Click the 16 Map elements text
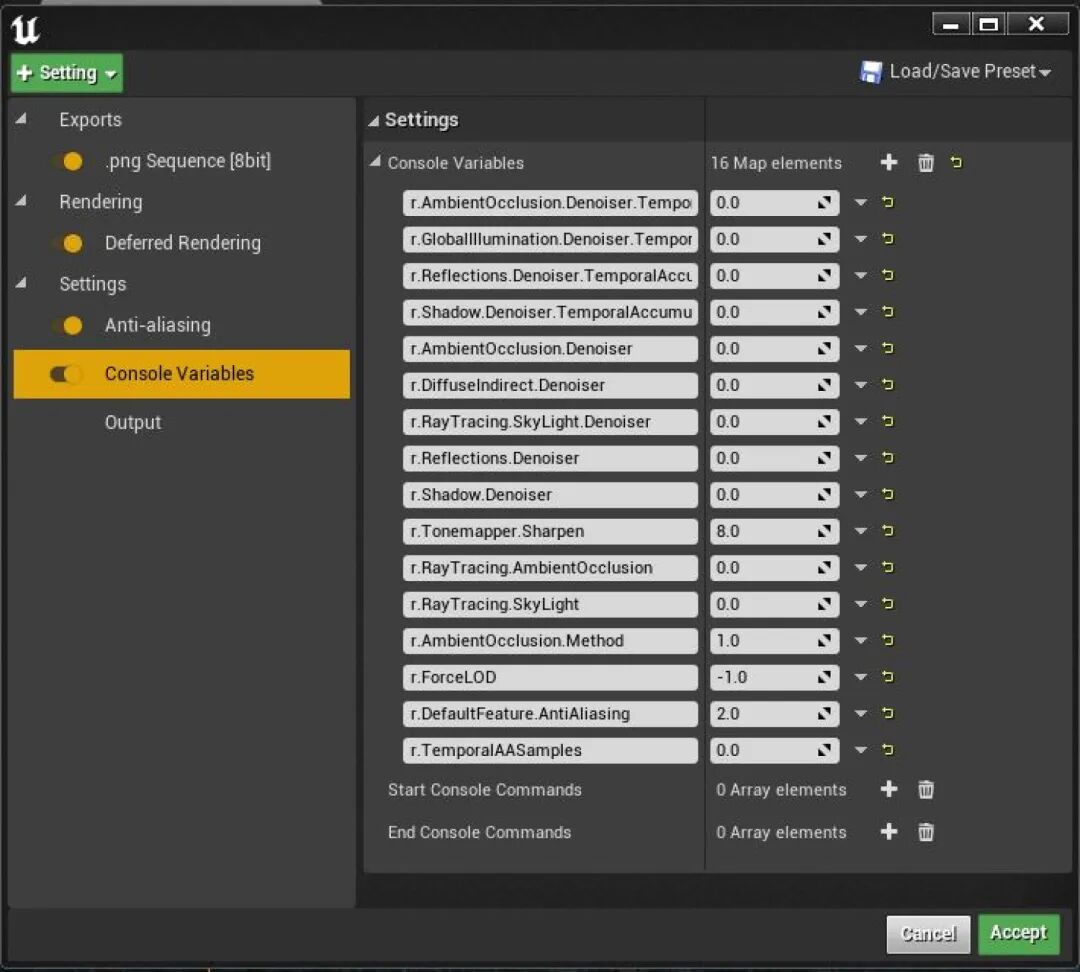1080x972 pixels. pos(776,163)
